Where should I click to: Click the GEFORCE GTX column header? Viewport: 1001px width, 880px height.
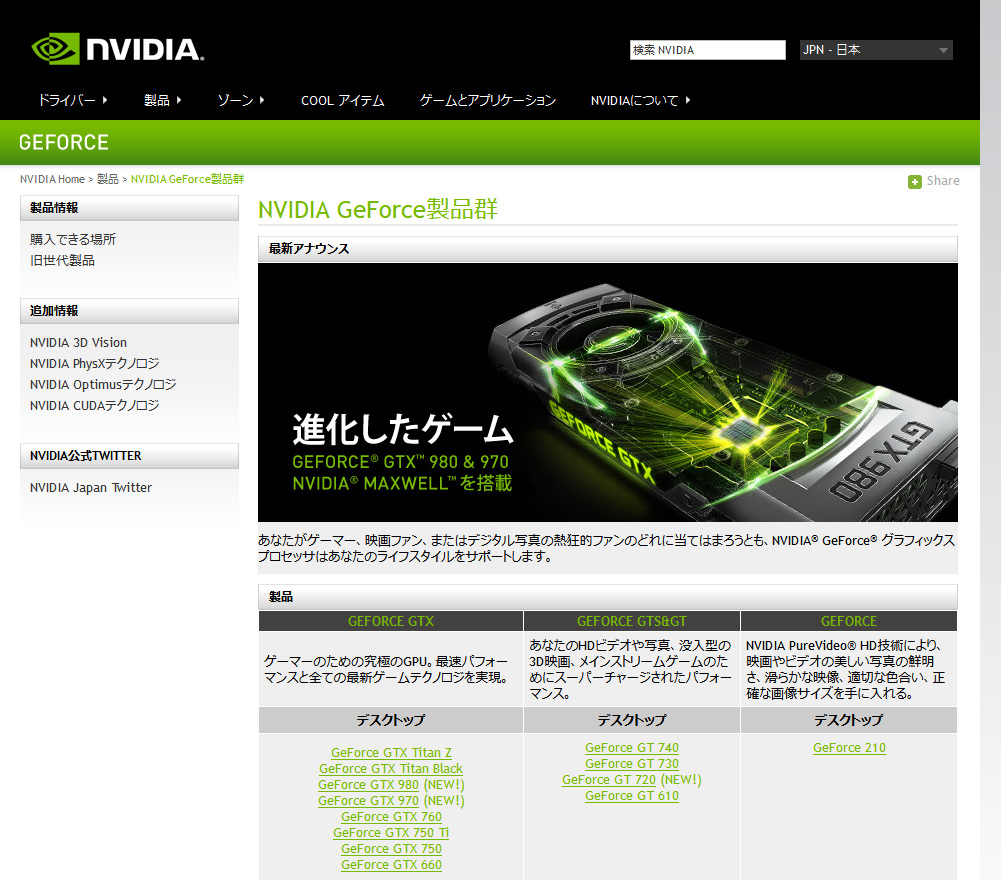point(391,621)
